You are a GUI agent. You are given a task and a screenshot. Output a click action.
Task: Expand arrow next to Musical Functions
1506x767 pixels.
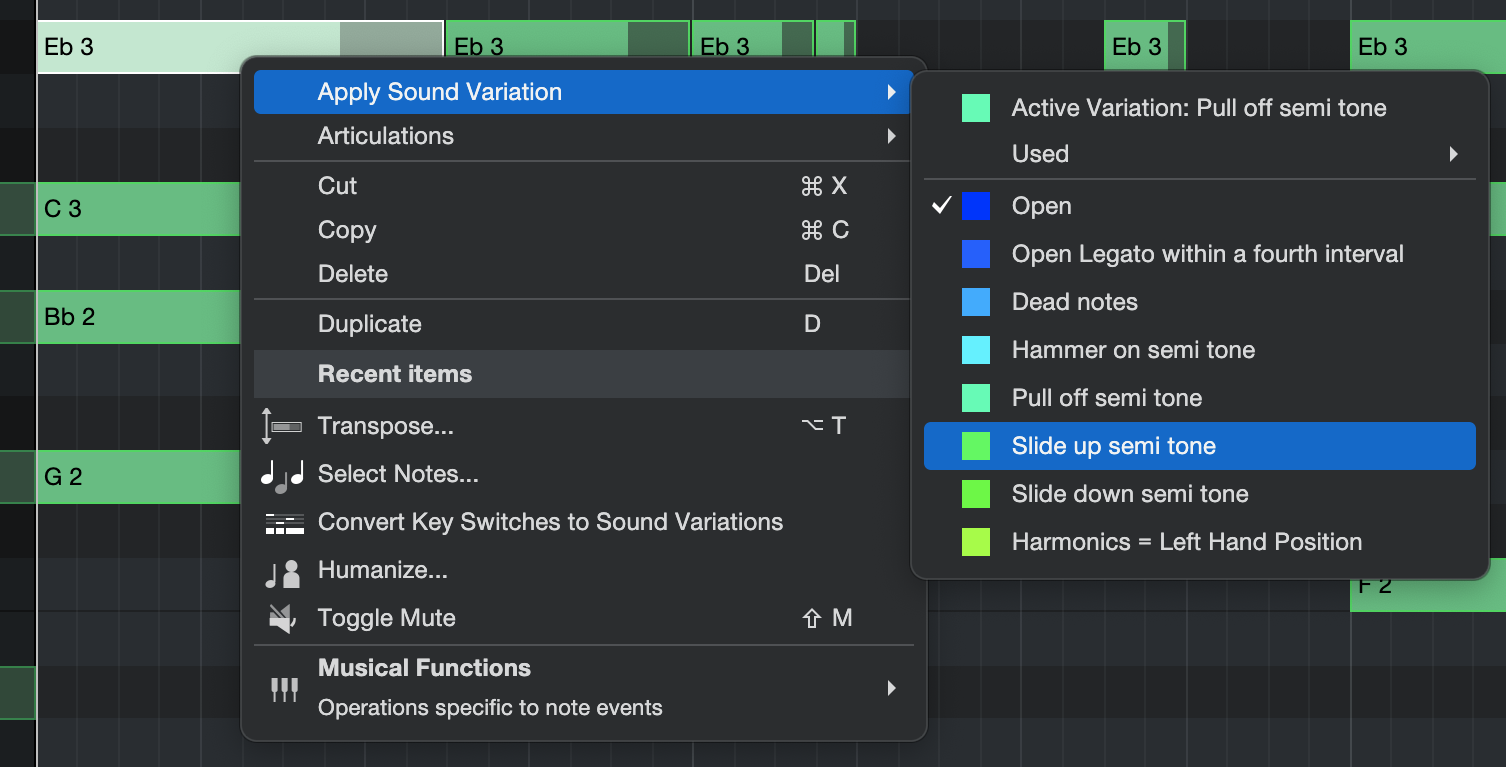click(x=891, y=688)
